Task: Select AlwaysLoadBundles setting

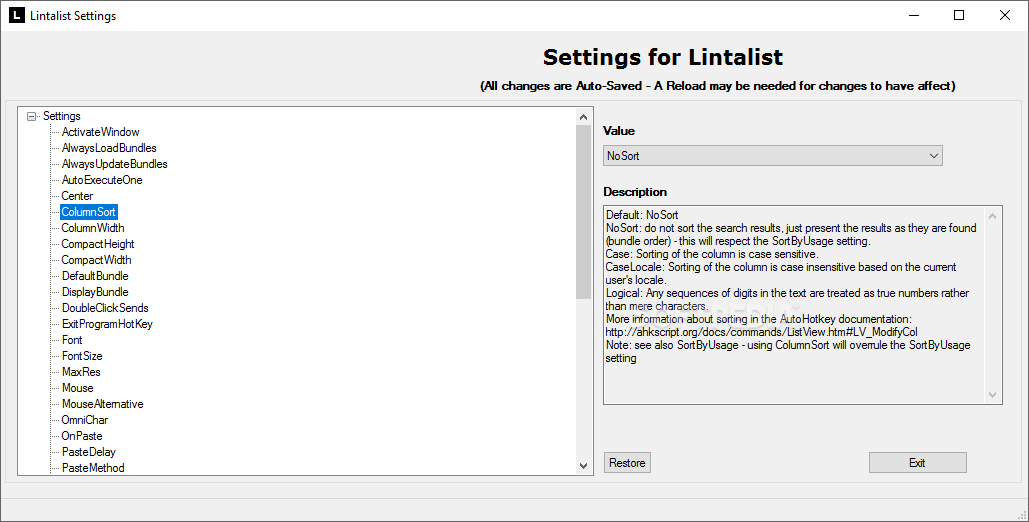Action: tap(109, 148)
